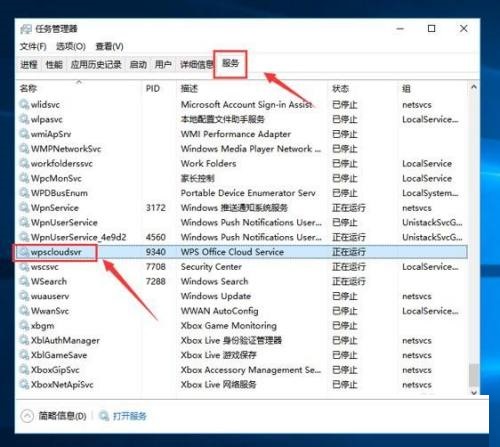The width and height of the screenshot is (500, 447).
Task: Sort by the 状态 column header
Action: click(x=363, y=88)
